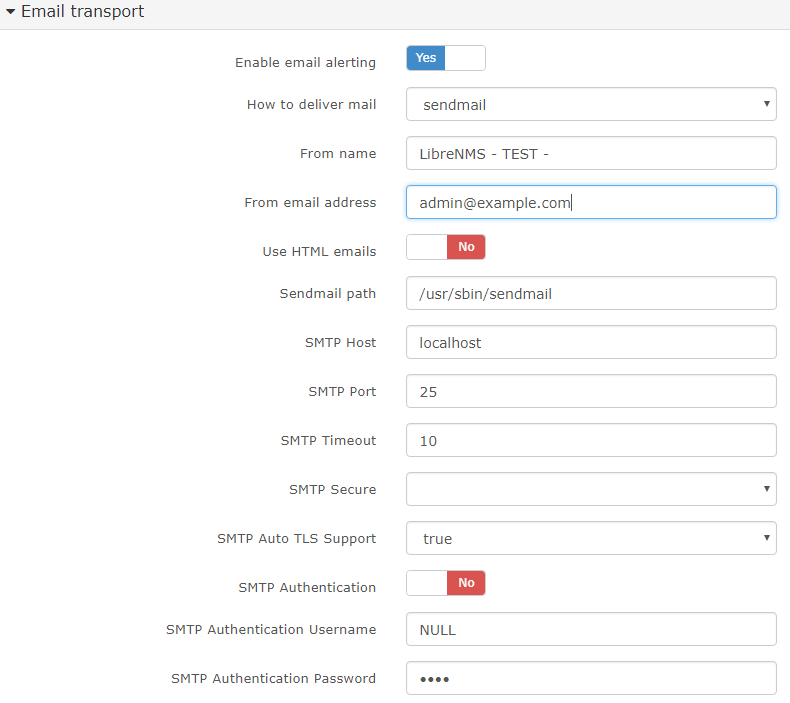Image resolution: width=790 pixels, height=703 pixels.
Task: Click the 'Email transport' heading text
Action: [82, 12]
